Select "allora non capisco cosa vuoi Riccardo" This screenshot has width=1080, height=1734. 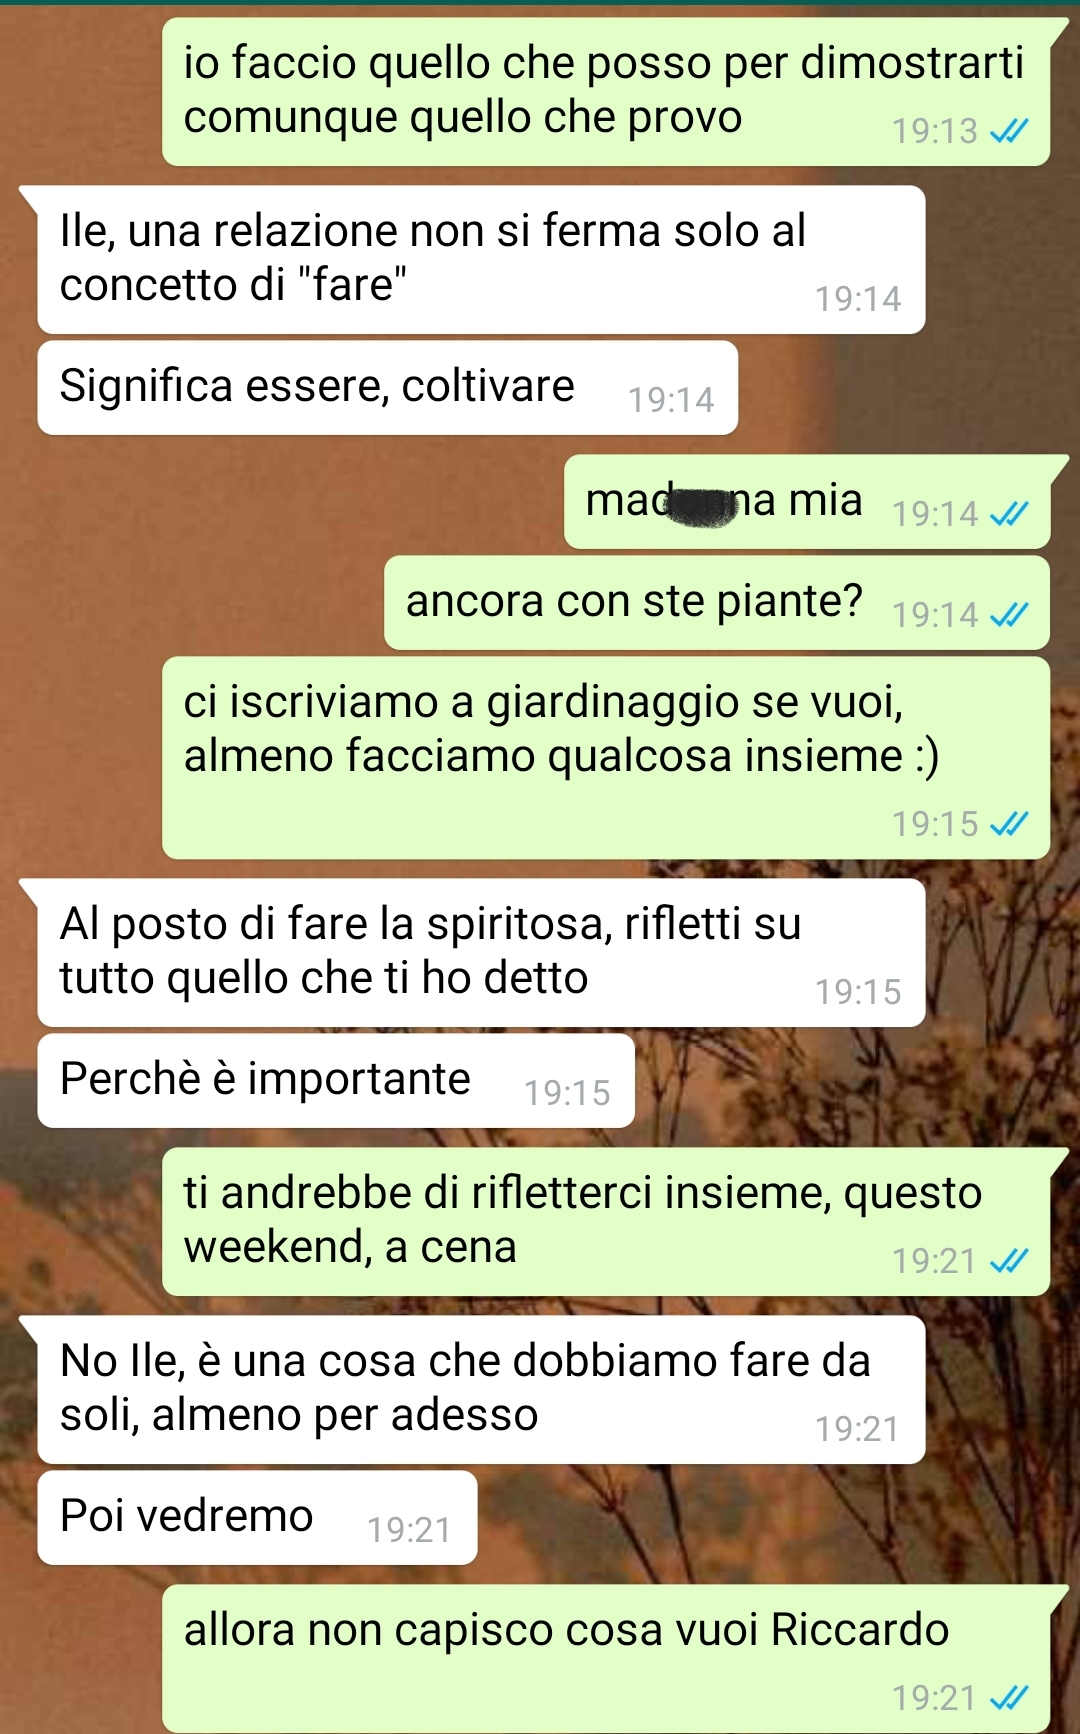pos(606,1659)
